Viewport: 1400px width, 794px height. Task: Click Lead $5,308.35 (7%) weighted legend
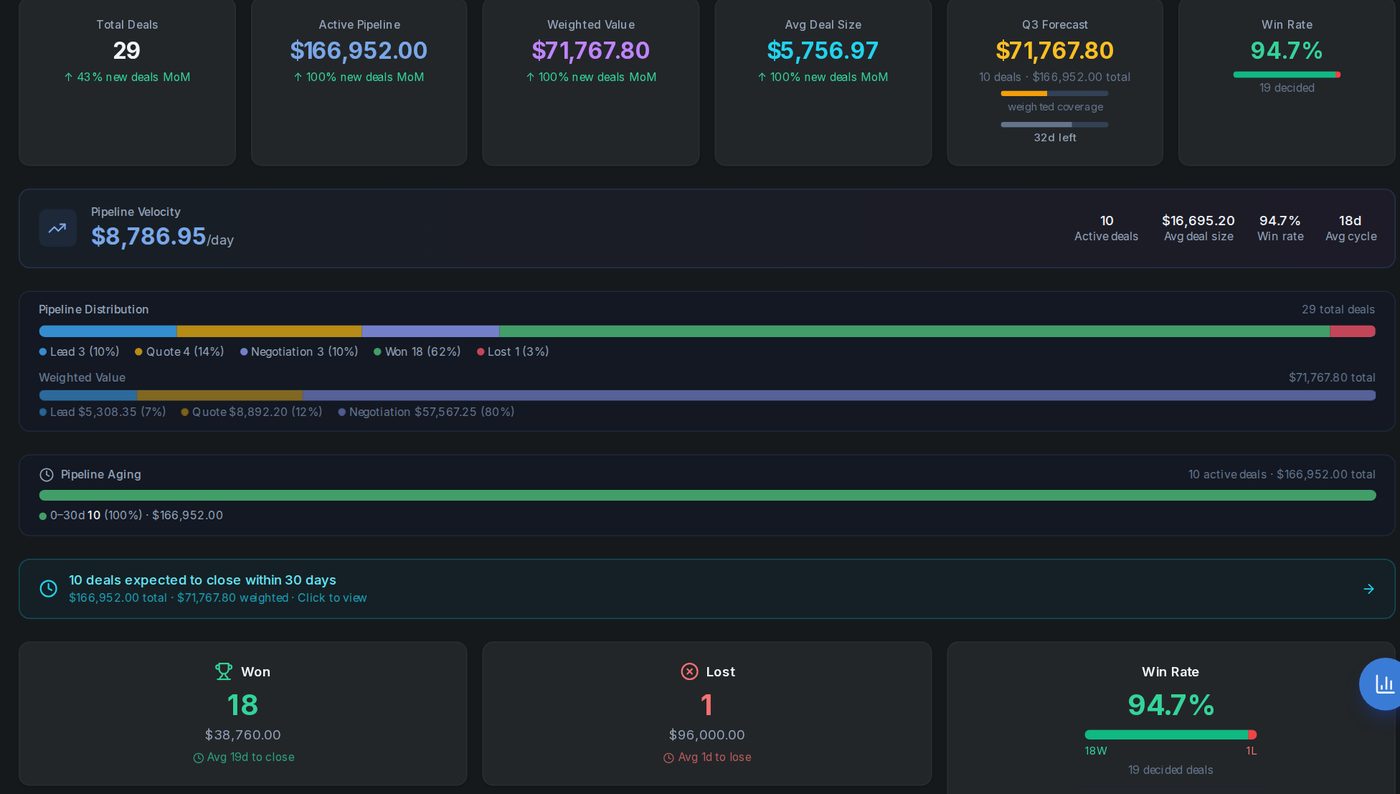[x=102, y=411]
